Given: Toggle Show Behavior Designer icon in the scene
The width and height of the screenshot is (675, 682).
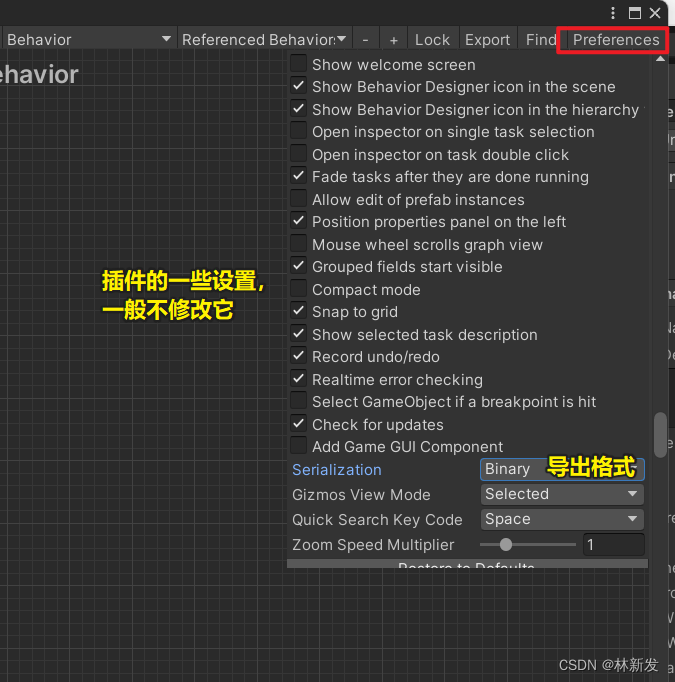Looking at the screenshot, I should click(299, 86).
